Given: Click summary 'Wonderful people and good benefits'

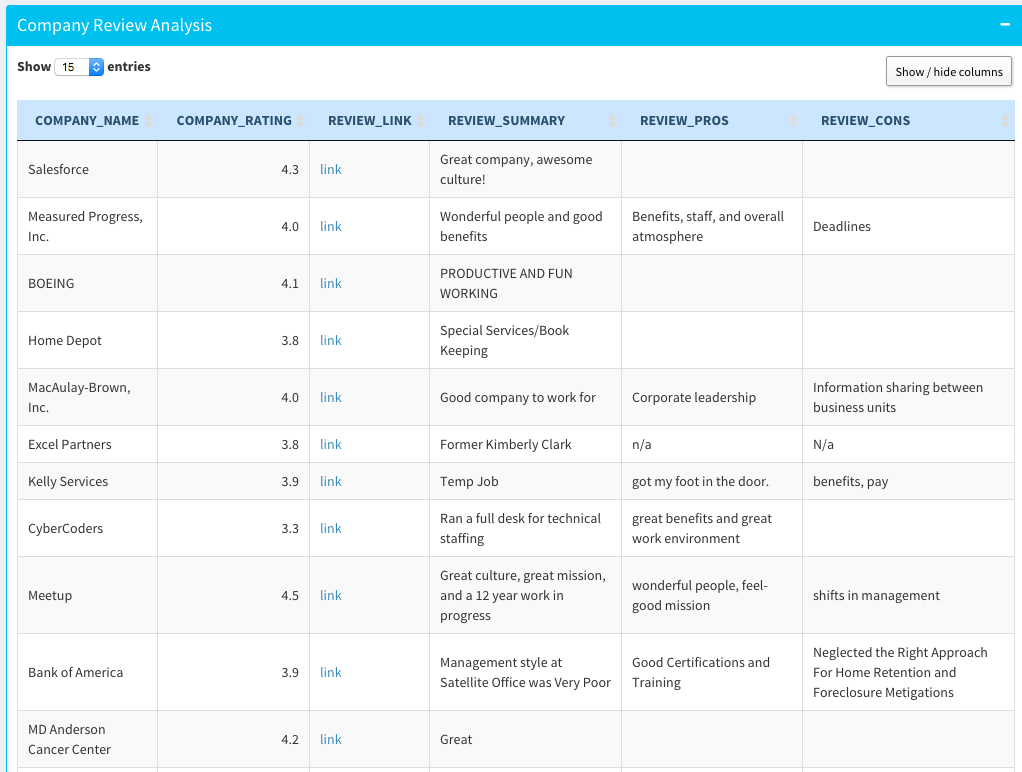Looking at the screenshot, I should (x=521, y=226).
